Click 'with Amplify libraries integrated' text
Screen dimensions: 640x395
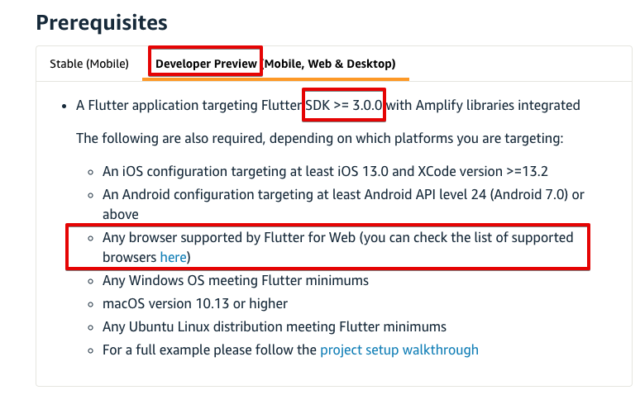483,105
